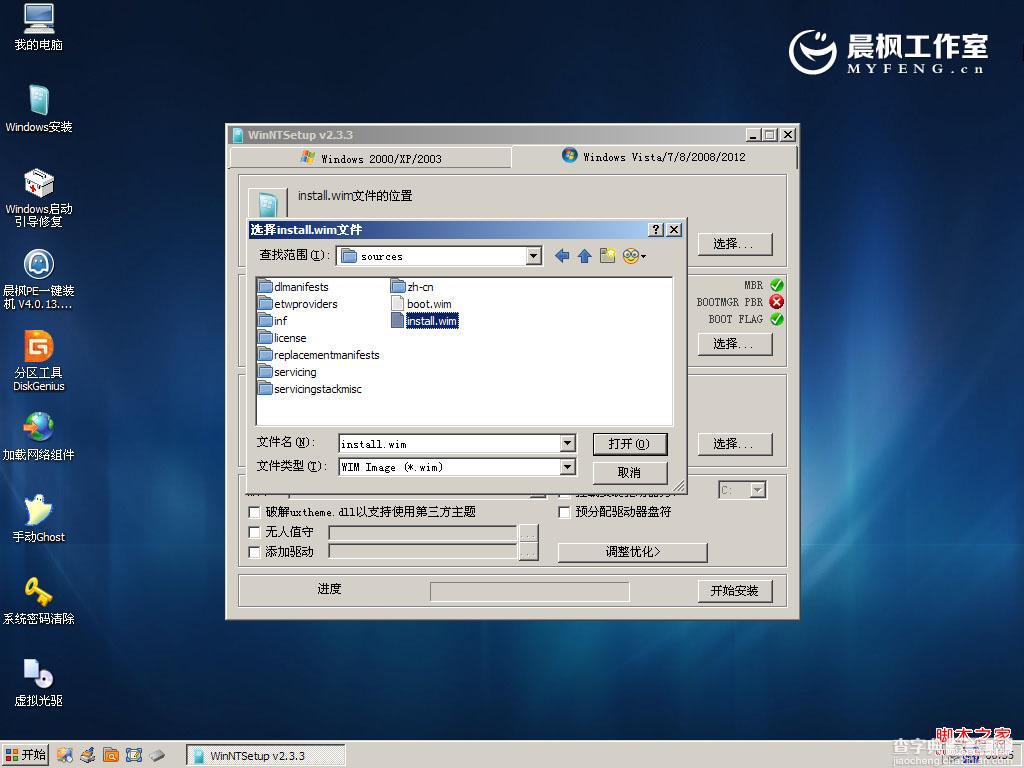
Task: Click the blue-framed quick launch taskbar icon
Action: [134, 756]
